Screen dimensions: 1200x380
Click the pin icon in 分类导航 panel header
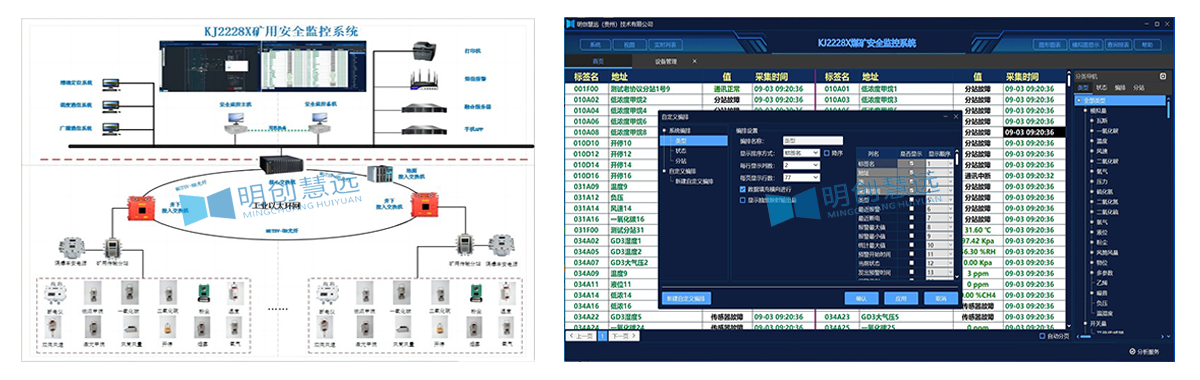1163,75
